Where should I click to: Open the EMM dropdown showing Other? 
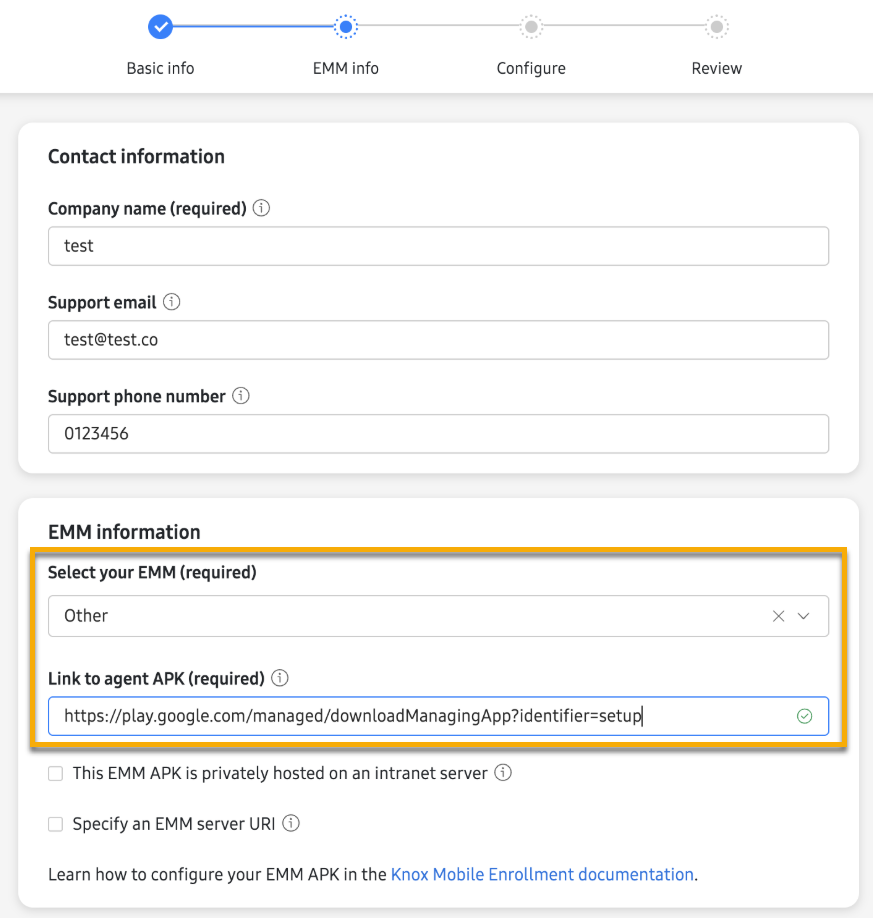tap(400, 616)
